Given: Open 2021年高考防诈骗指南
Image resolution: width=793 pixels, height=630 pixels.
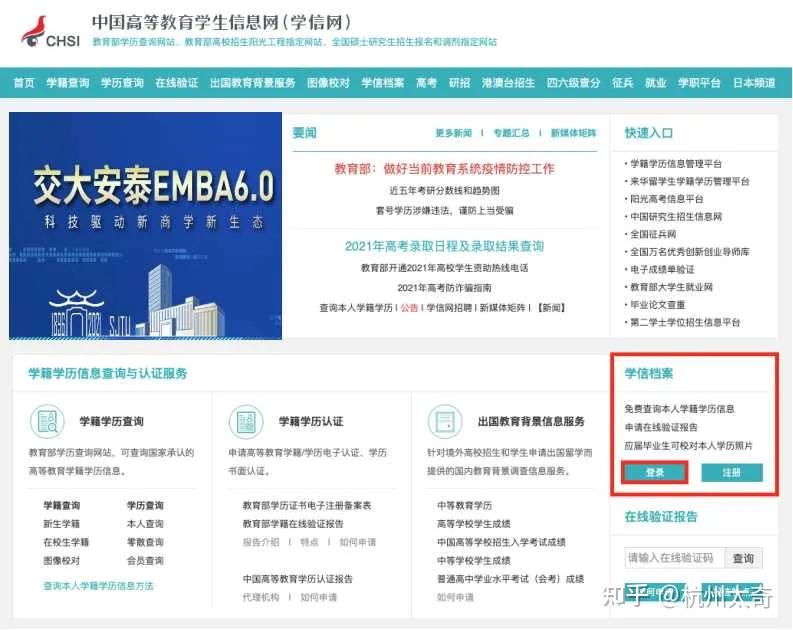Looking at the screenshot, I should pos(445,288).
